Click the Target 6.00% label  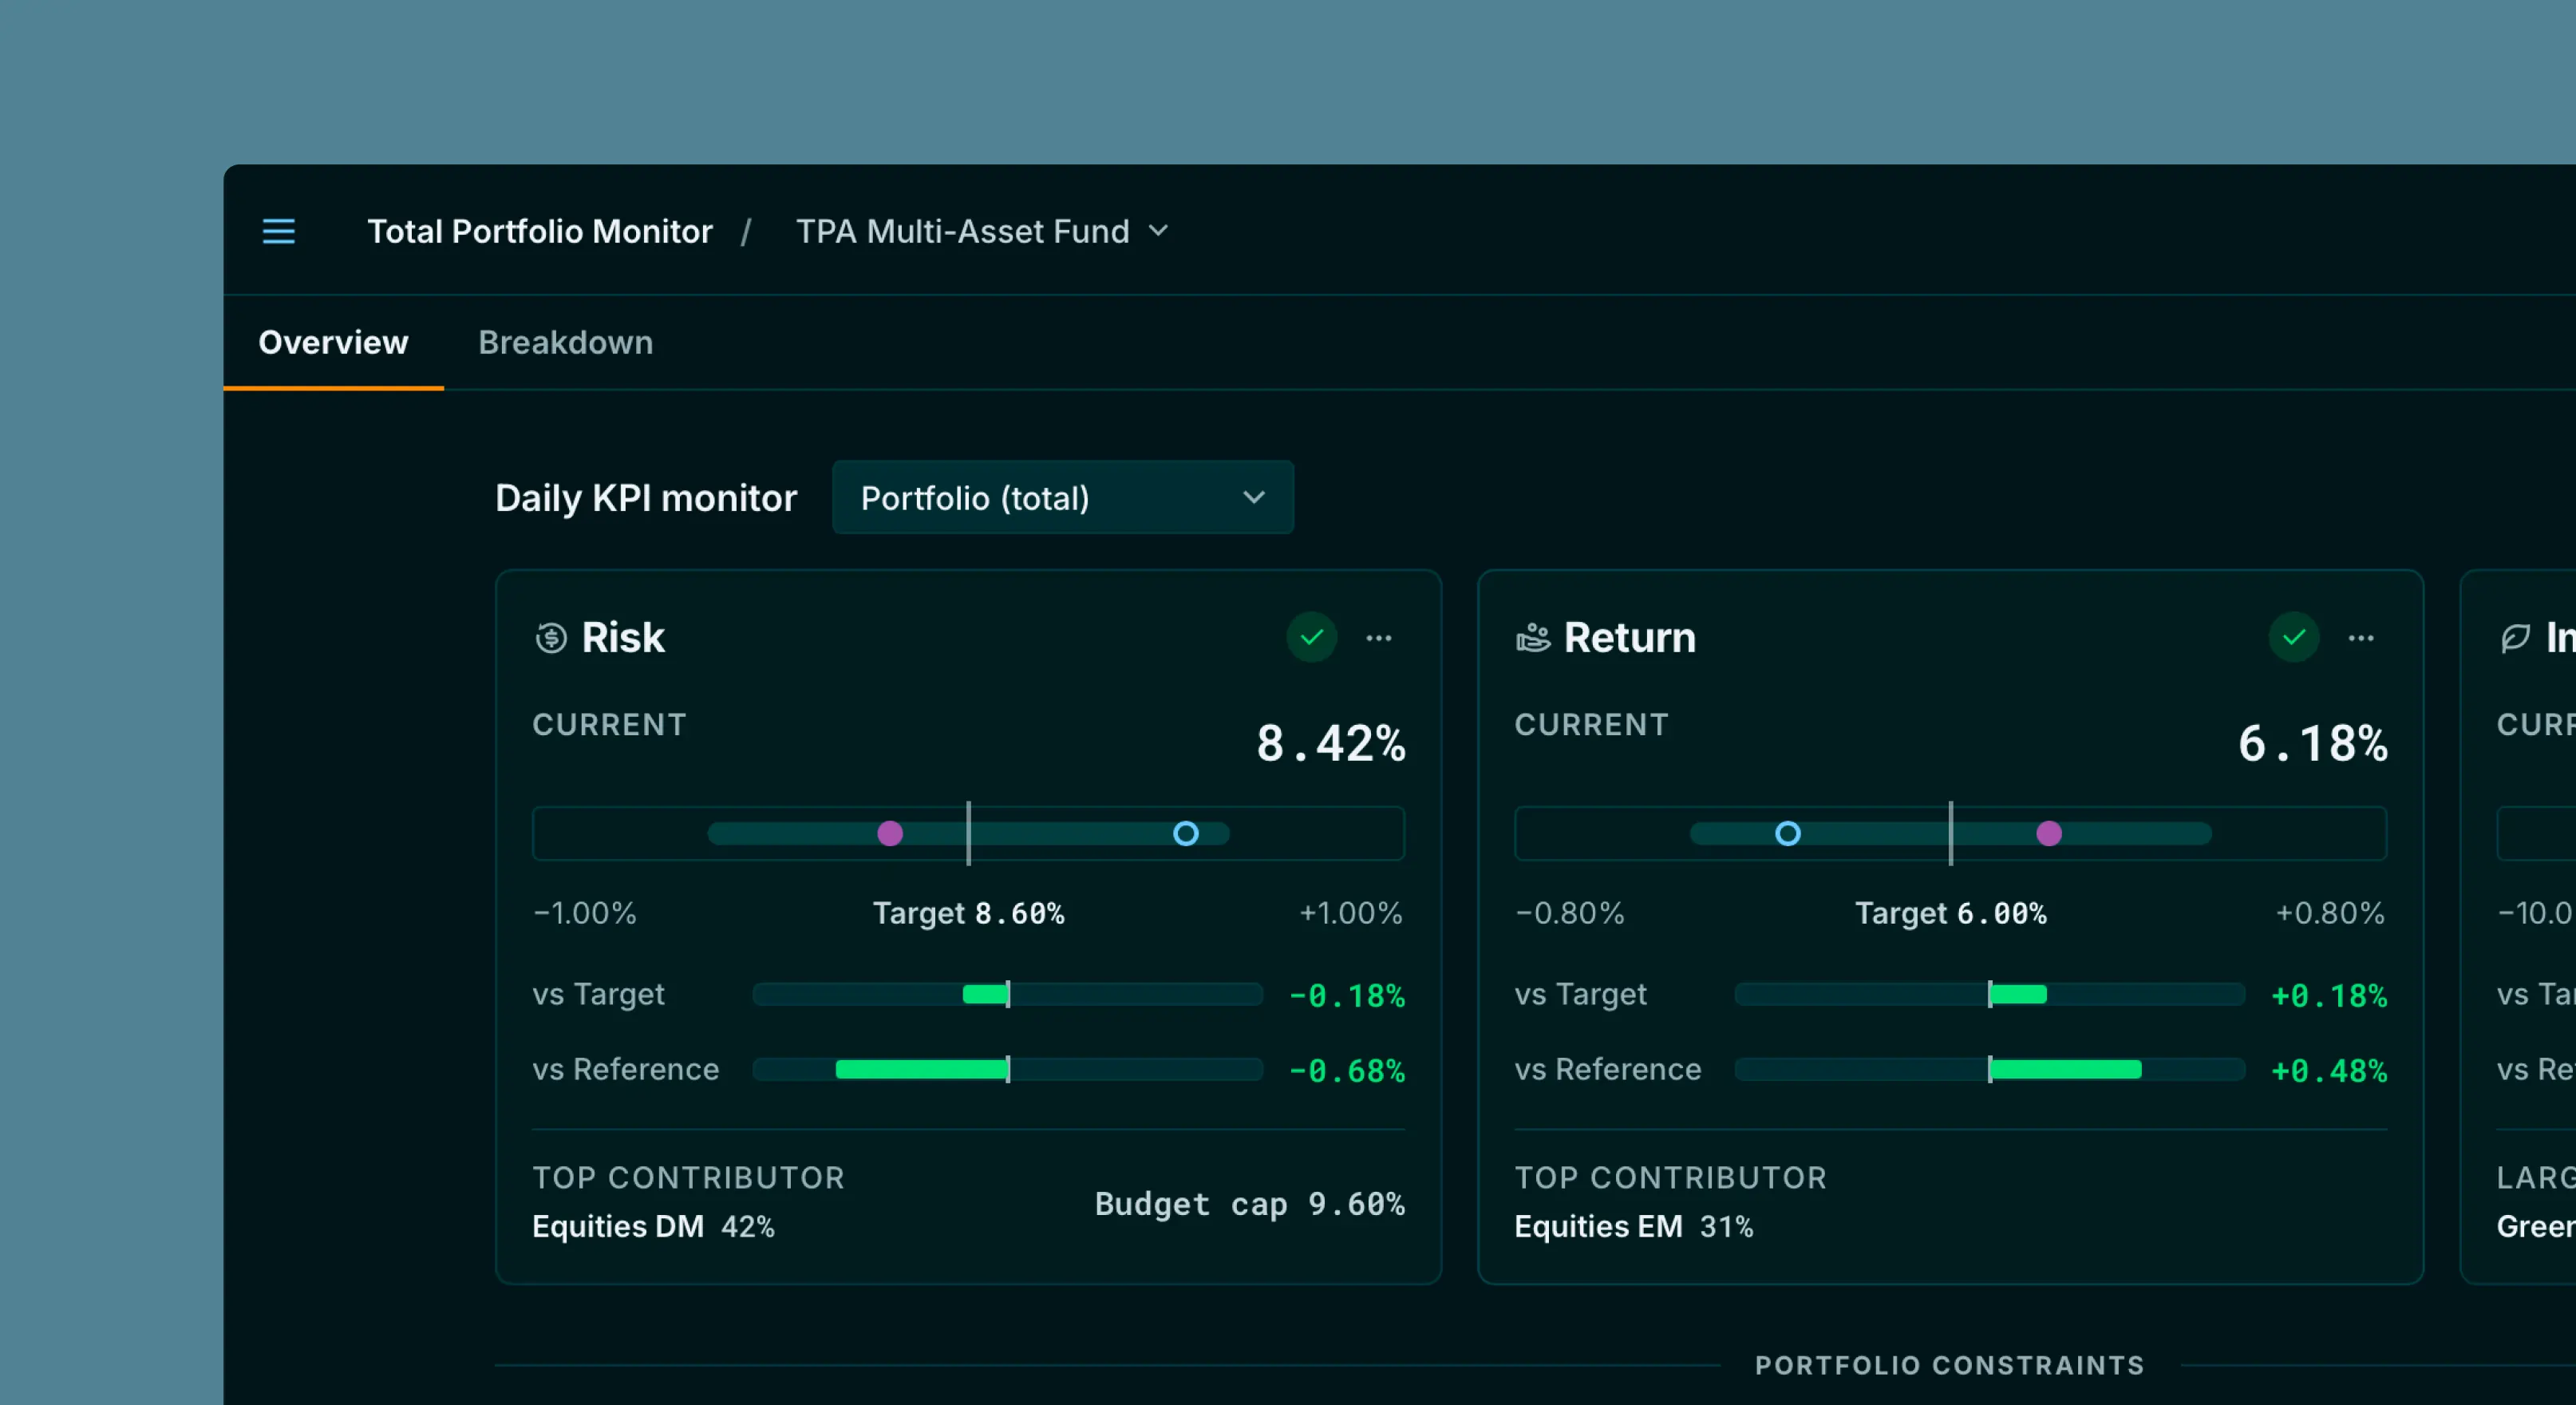click(1951, 913)
